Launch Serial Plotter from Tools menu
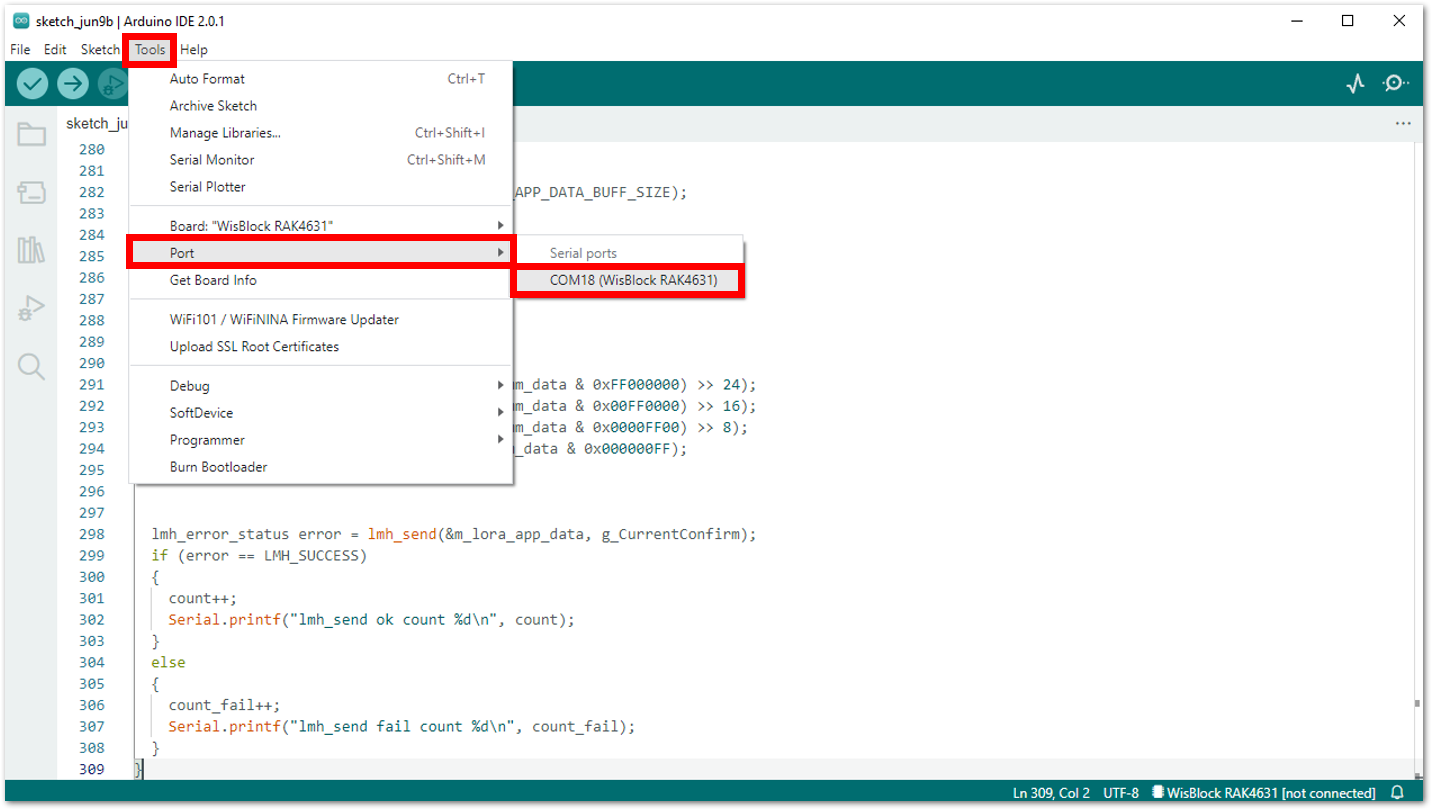This screenshot has height=810, width=1432. [321, 187]
